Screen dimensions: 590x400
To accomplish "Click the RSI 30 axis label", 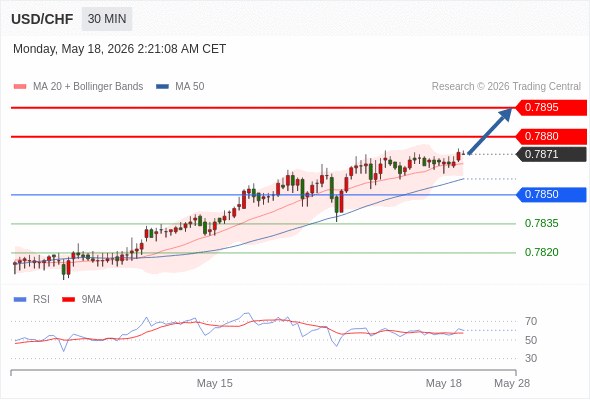I will coord(531,358).
